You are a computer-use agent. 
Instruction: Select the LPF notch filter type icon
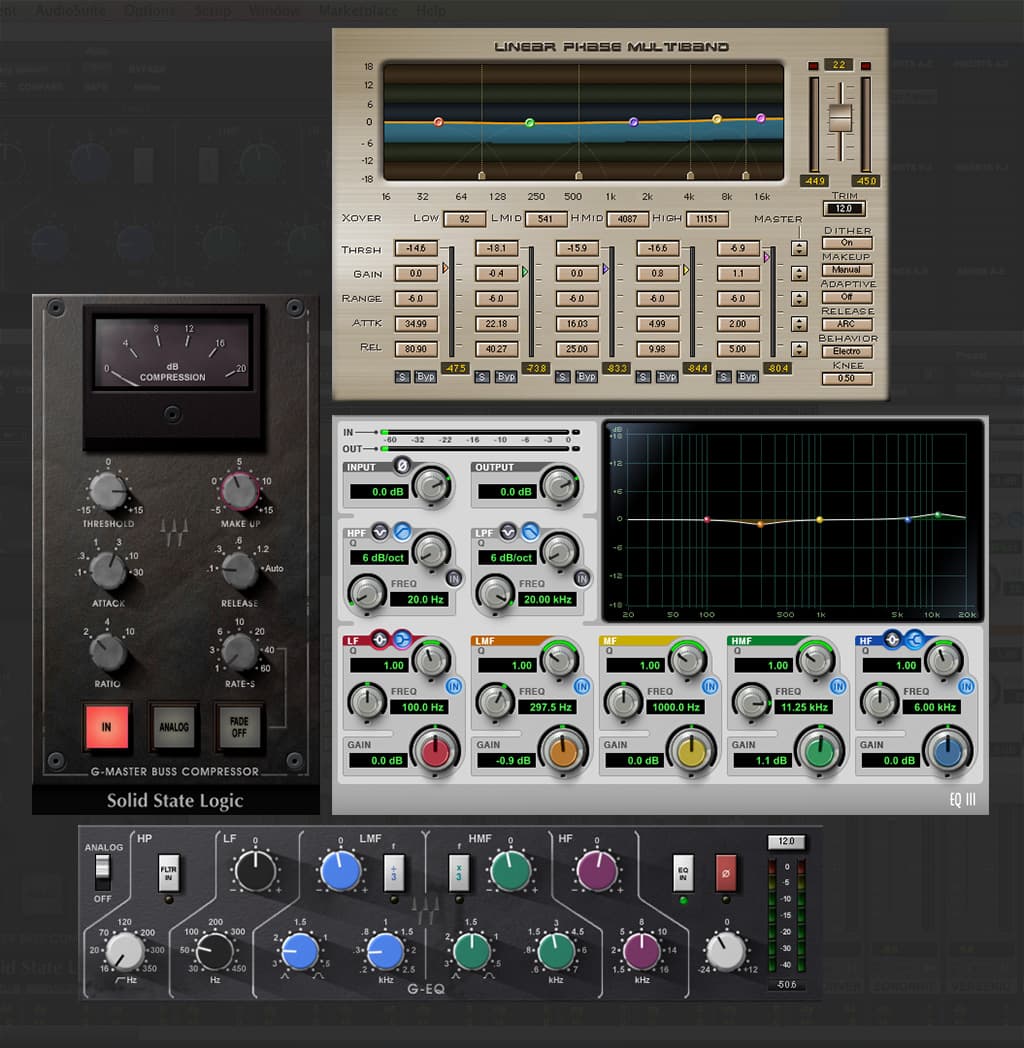pos(508,532)
